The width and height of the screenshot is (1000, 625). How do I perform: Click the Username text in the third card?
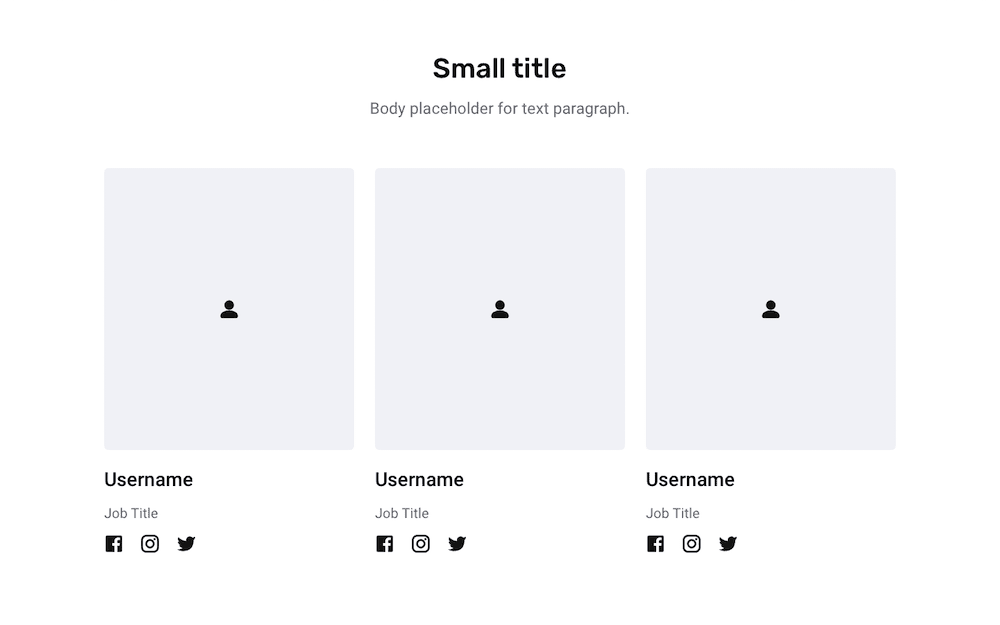pos(691,480)
